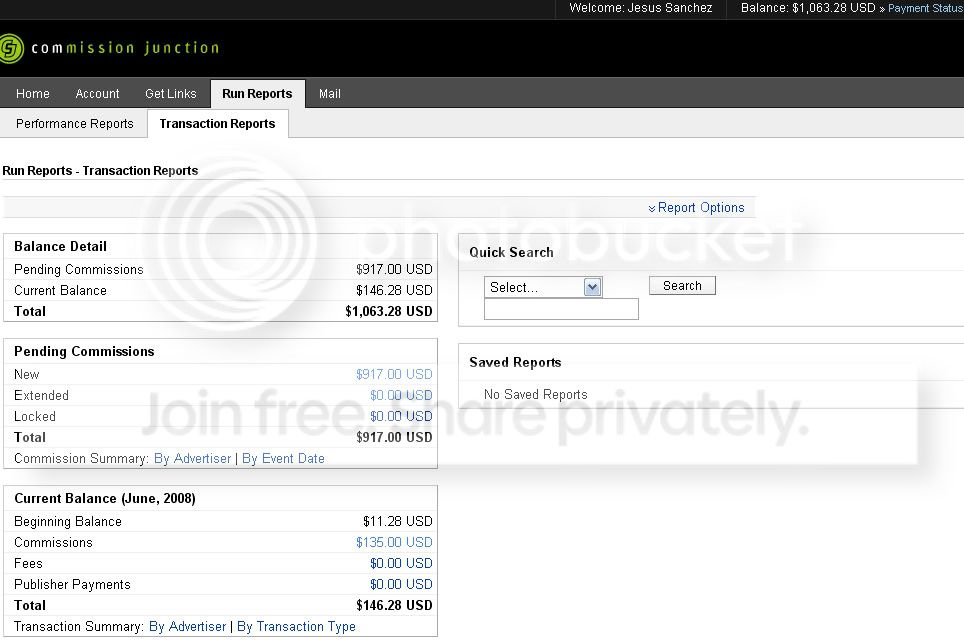Image resolution: width=964 pixels, height=640 pixels.
Task: Click the Quick Search heading
Action: click(x=512, y=252)
